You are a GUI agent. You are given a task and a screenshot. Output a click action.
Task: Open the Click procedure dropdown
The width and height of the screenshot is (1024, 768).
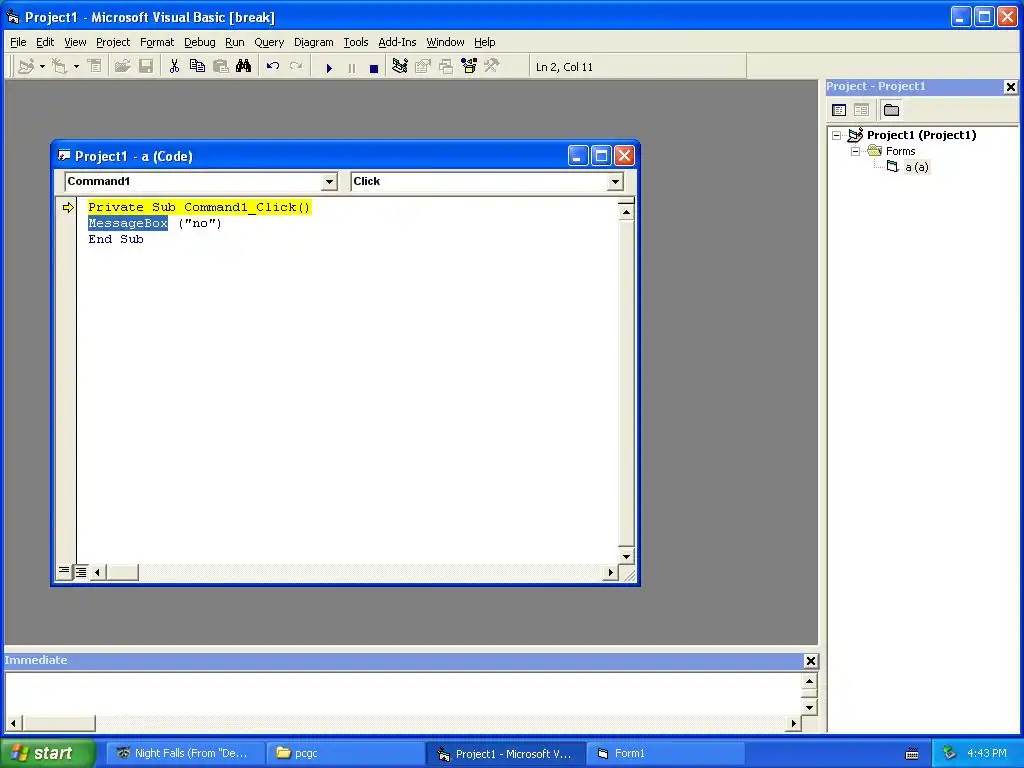pos(615,182)
